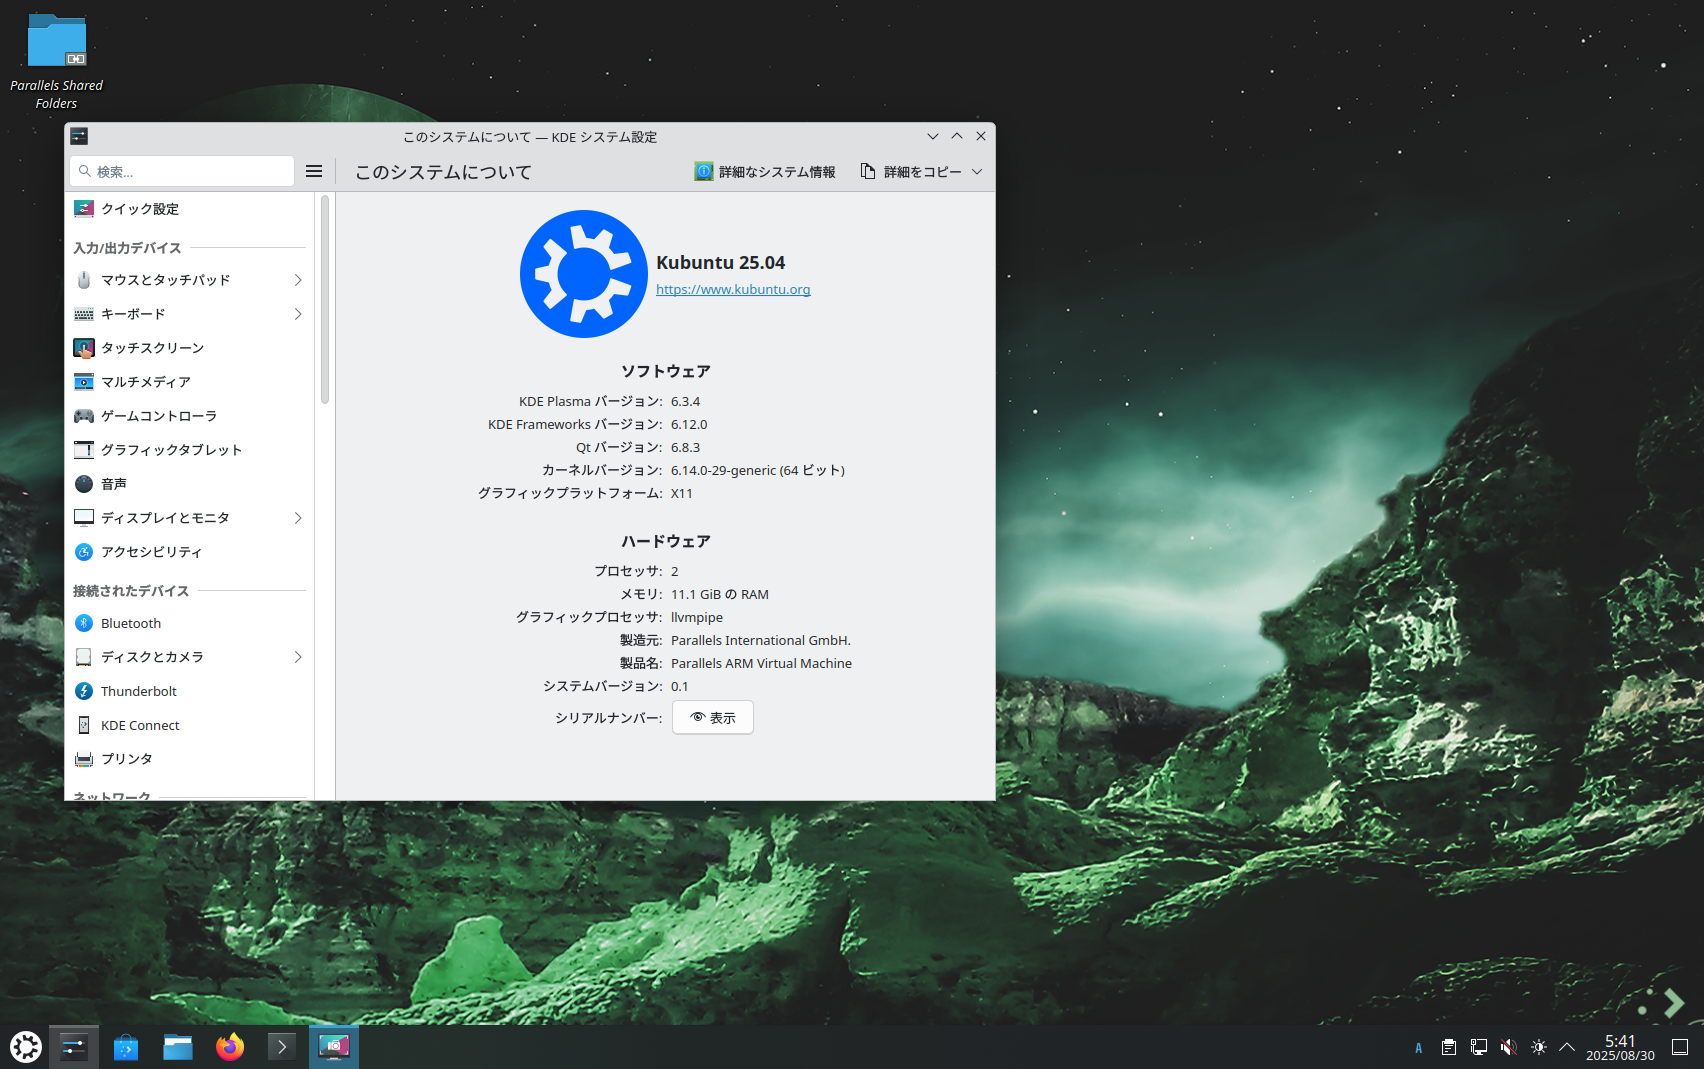Select ディスプレイとモニタ settings
Viewport: 1704px width, 1069px height.
point(190,518)
